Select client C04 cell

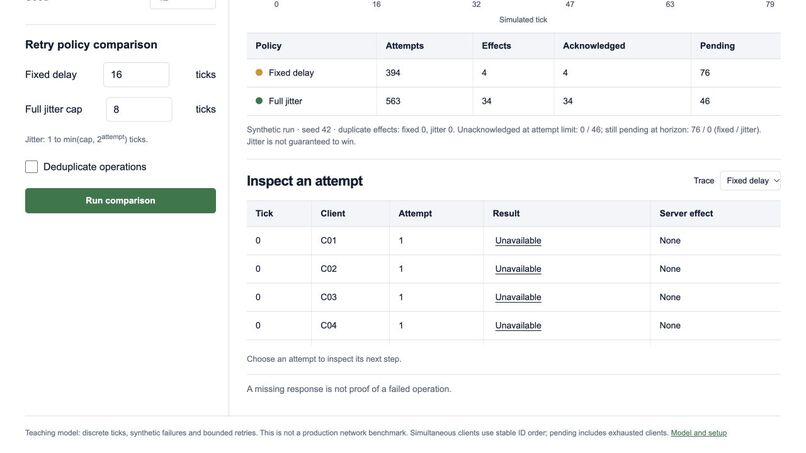click(x=328, y=325)
